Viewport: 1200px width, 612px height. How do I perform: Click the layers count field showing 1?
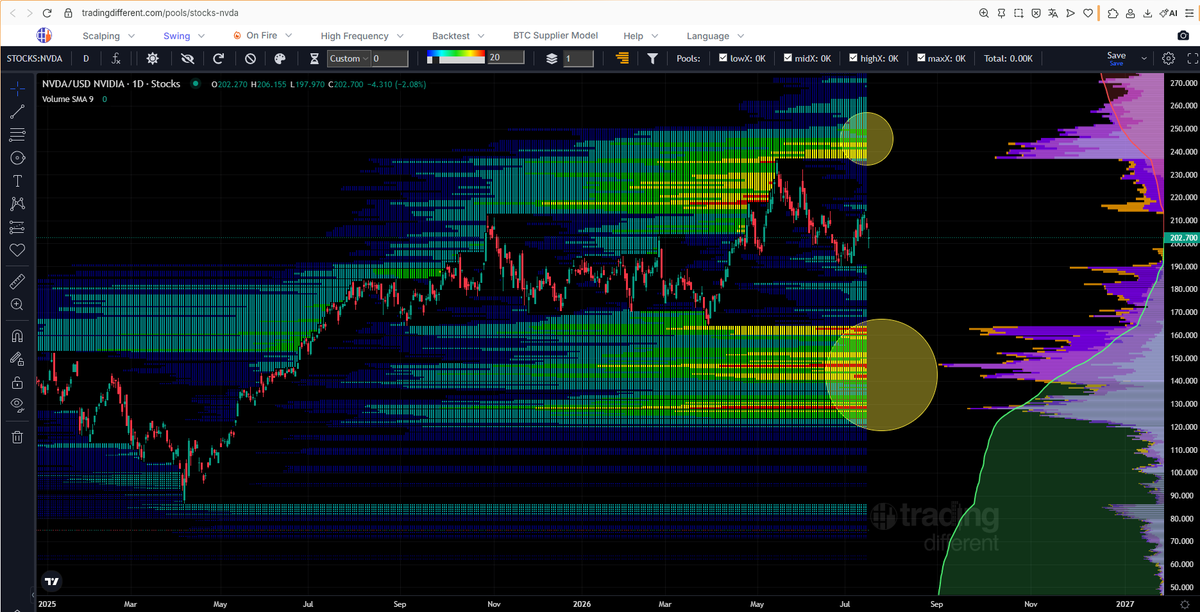click(579, 59)
